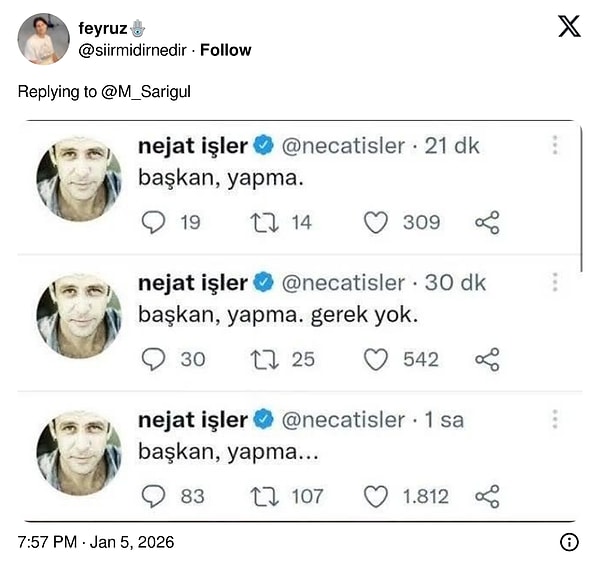Share the 21 dk tweet

pyautogui.click(x=487, y=222)
